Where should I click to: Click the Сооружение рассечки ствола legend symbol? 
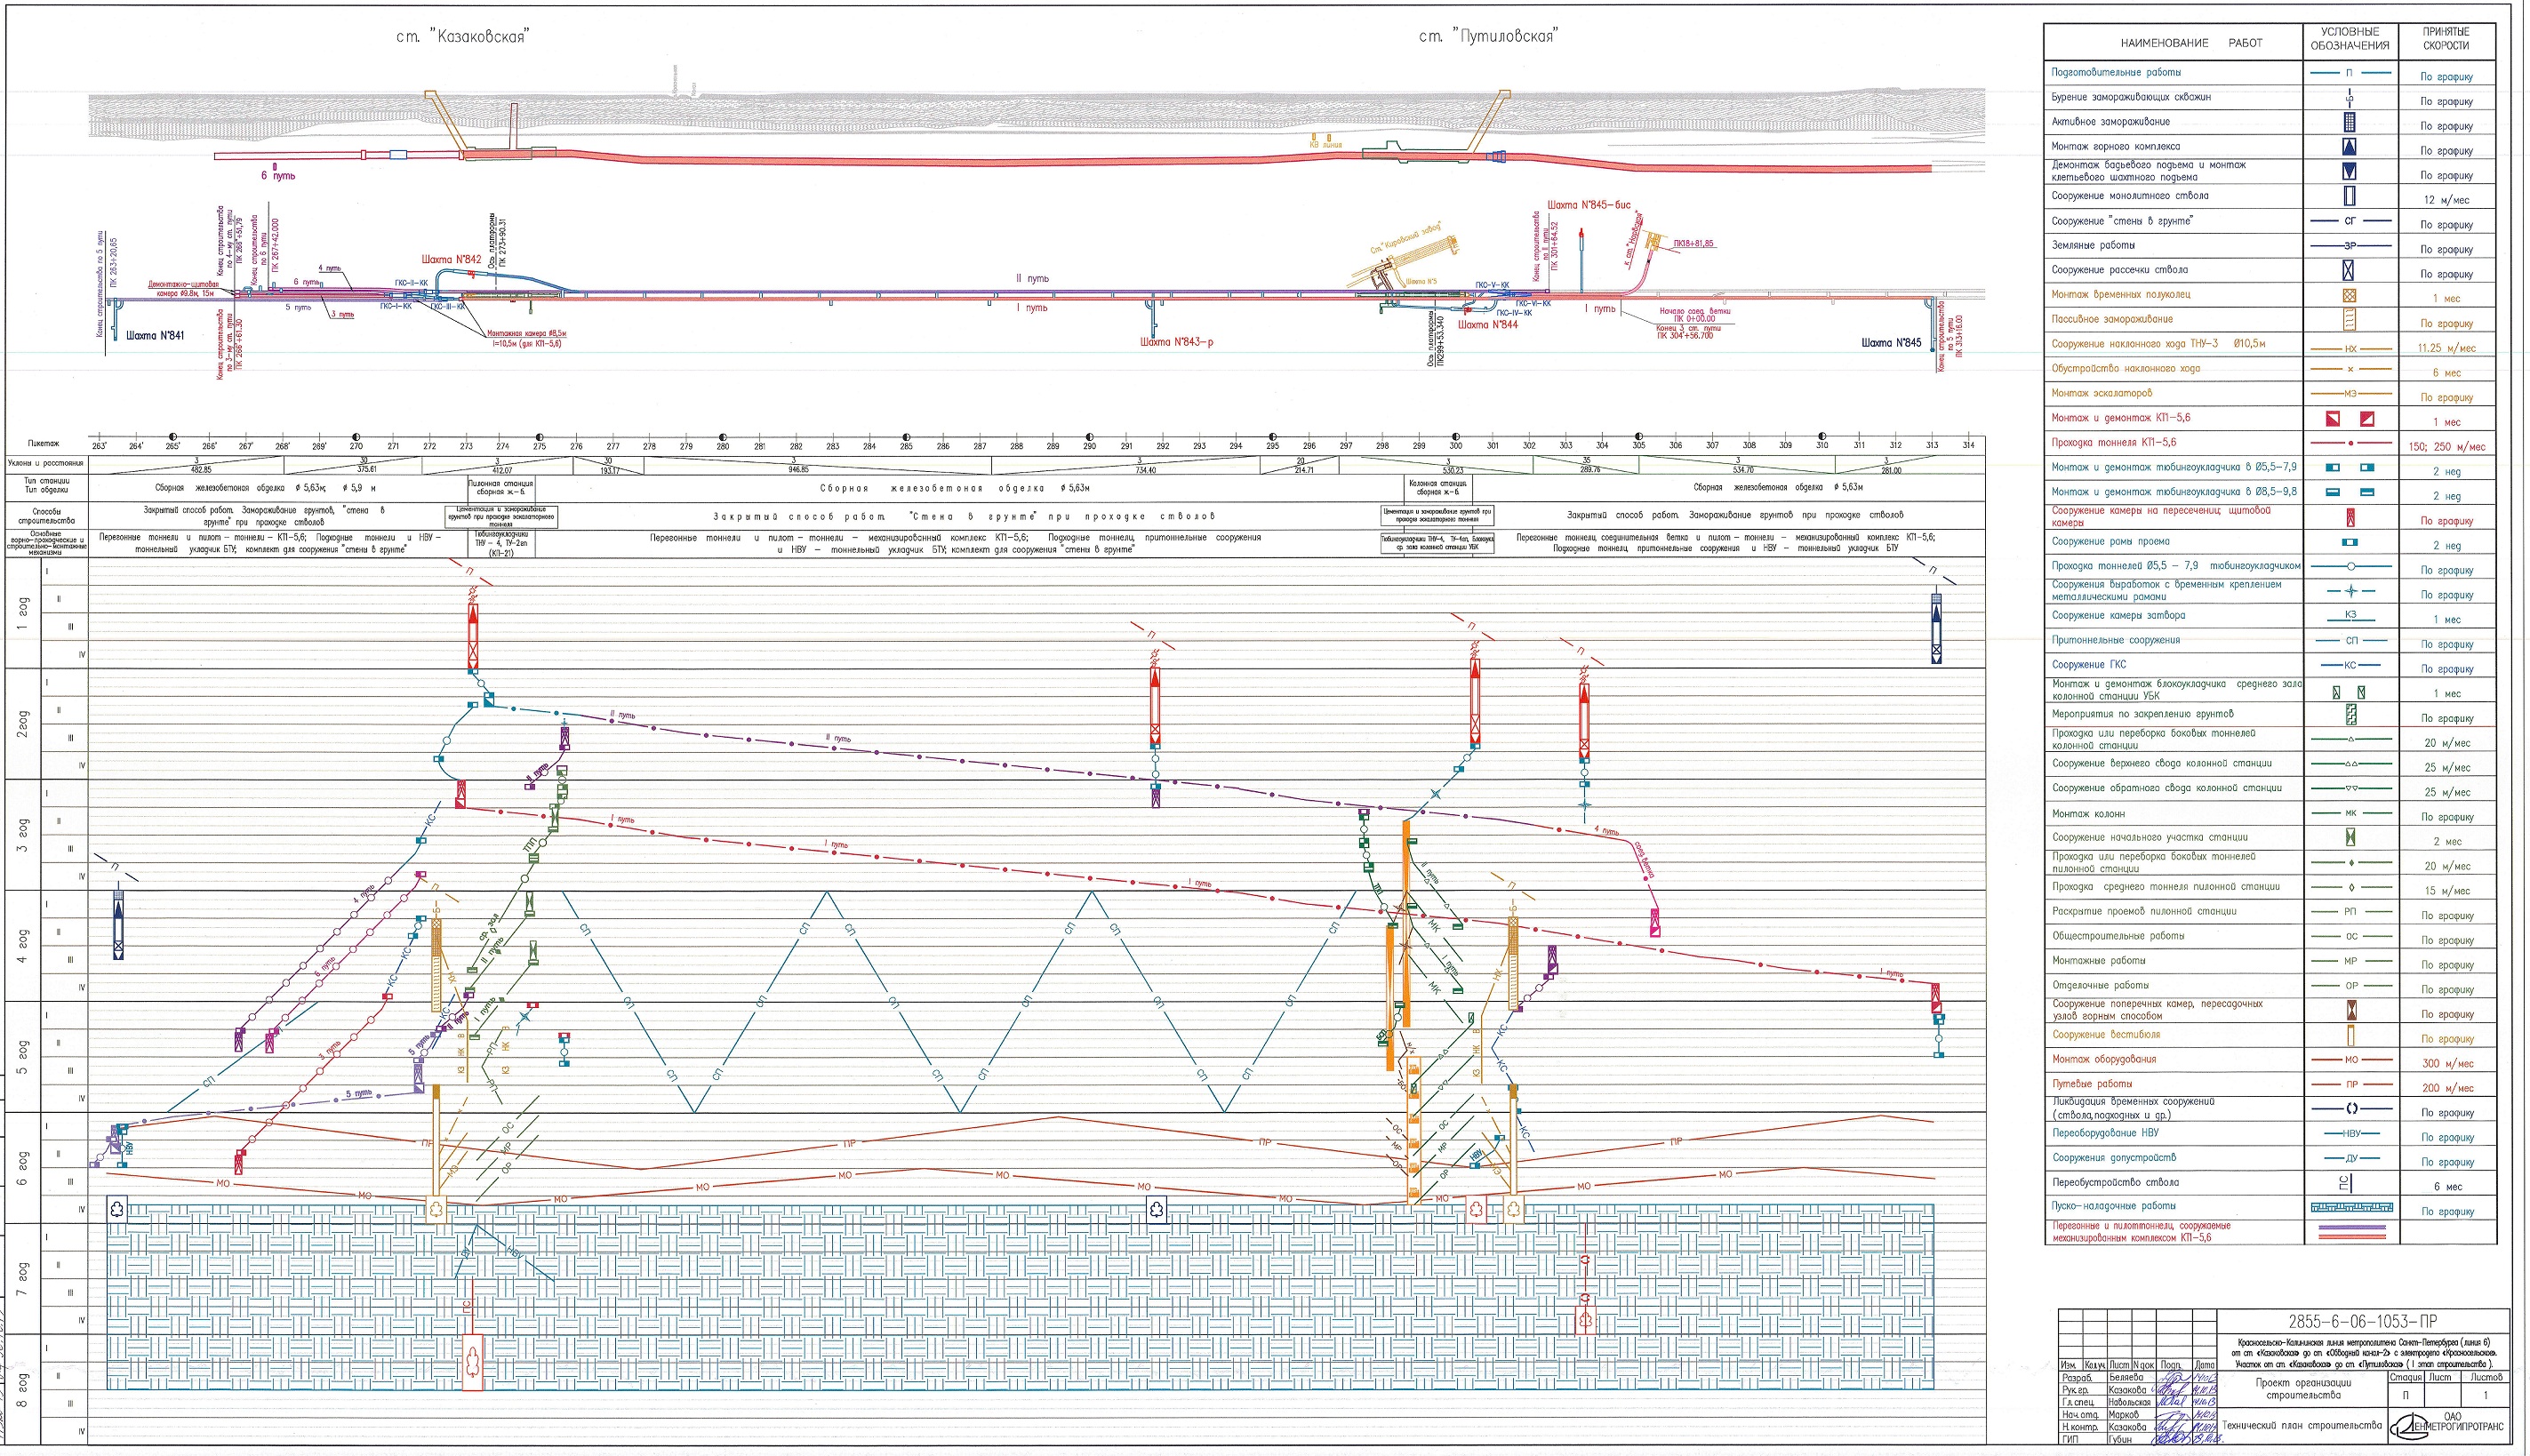click(x=2349, y=270)
